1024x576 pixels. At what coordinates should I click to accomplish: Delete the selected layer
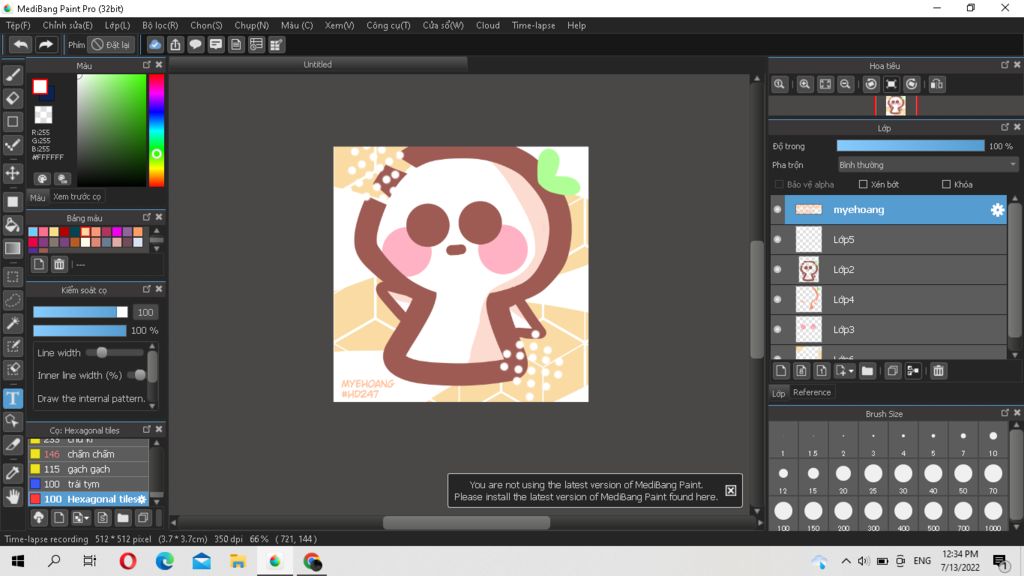[x=938, y=371]
